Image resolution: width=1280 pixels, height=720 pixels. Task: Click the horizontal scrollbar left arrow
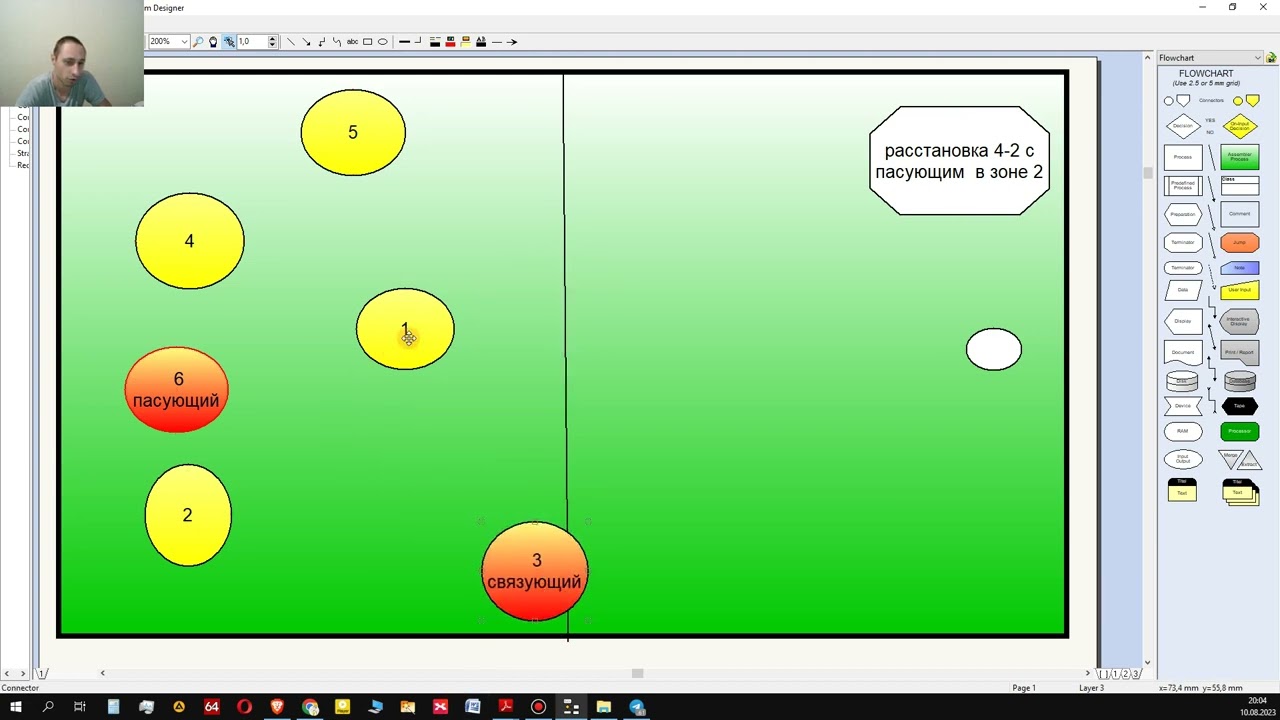(x=102, y=673)
